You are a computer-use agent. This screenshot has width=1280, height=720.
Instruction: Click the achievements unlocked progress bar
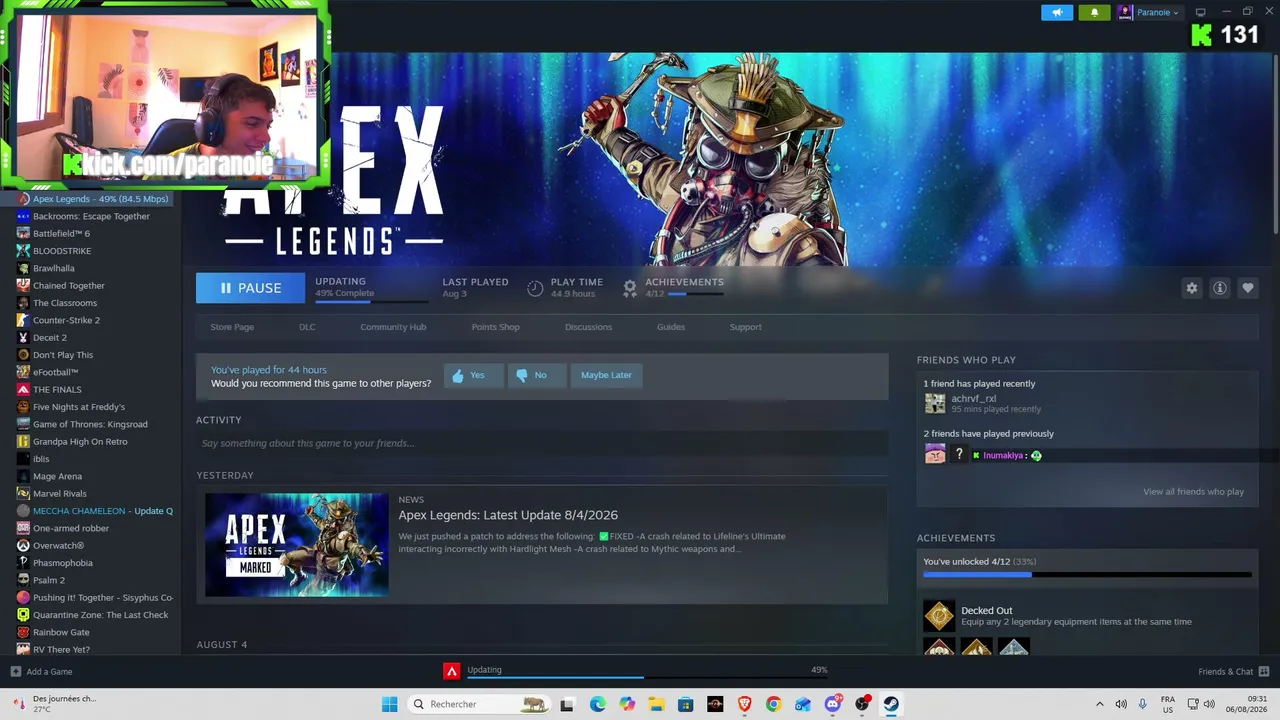(x=1087, y=575)
